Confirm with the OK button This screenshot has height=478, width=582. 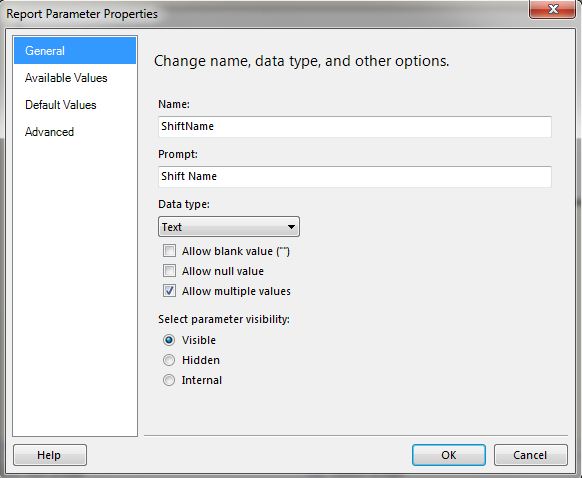pos(449,455)
